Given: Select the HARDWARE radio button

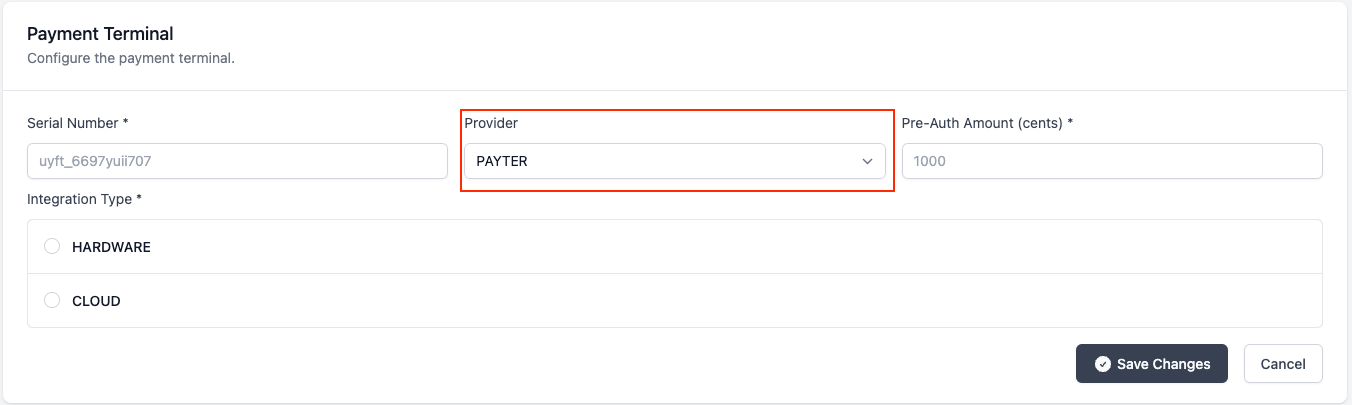Looking at the screenshot, I should pyautogui.click(x=52, y=247).
